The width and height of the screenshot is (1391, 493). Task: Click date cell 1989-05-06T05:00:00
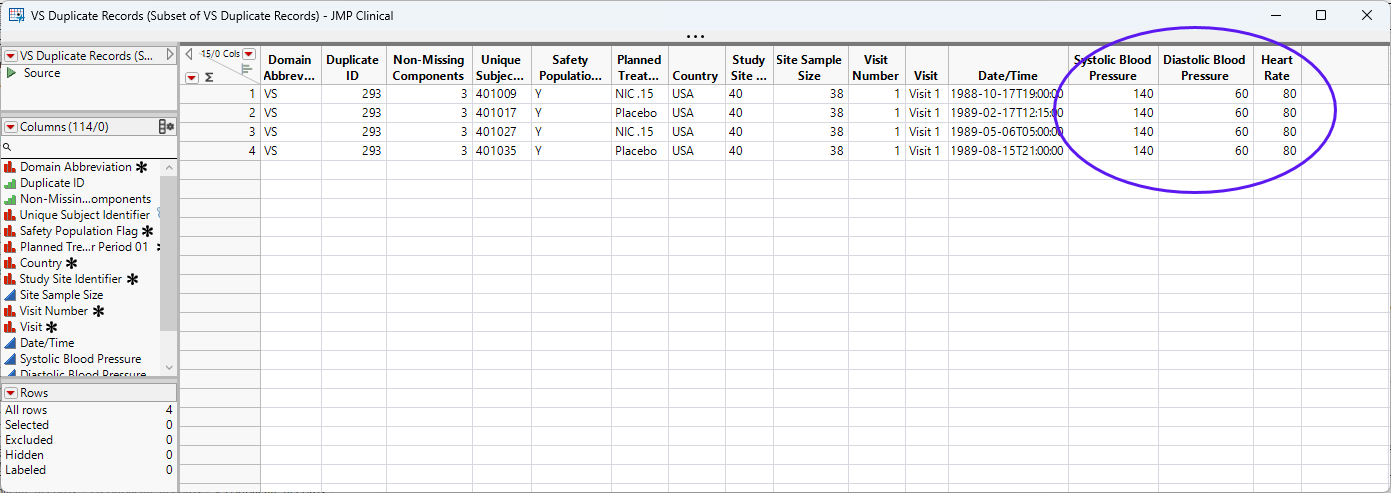[1008, 132]
